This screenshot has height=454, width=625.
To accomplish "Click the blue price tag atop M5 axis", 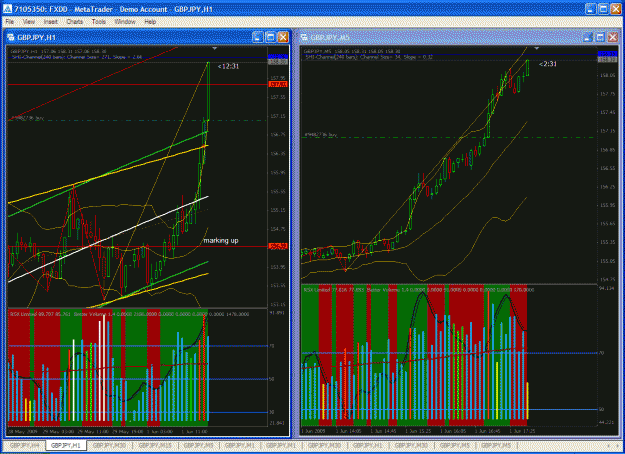I will (607, 54).
